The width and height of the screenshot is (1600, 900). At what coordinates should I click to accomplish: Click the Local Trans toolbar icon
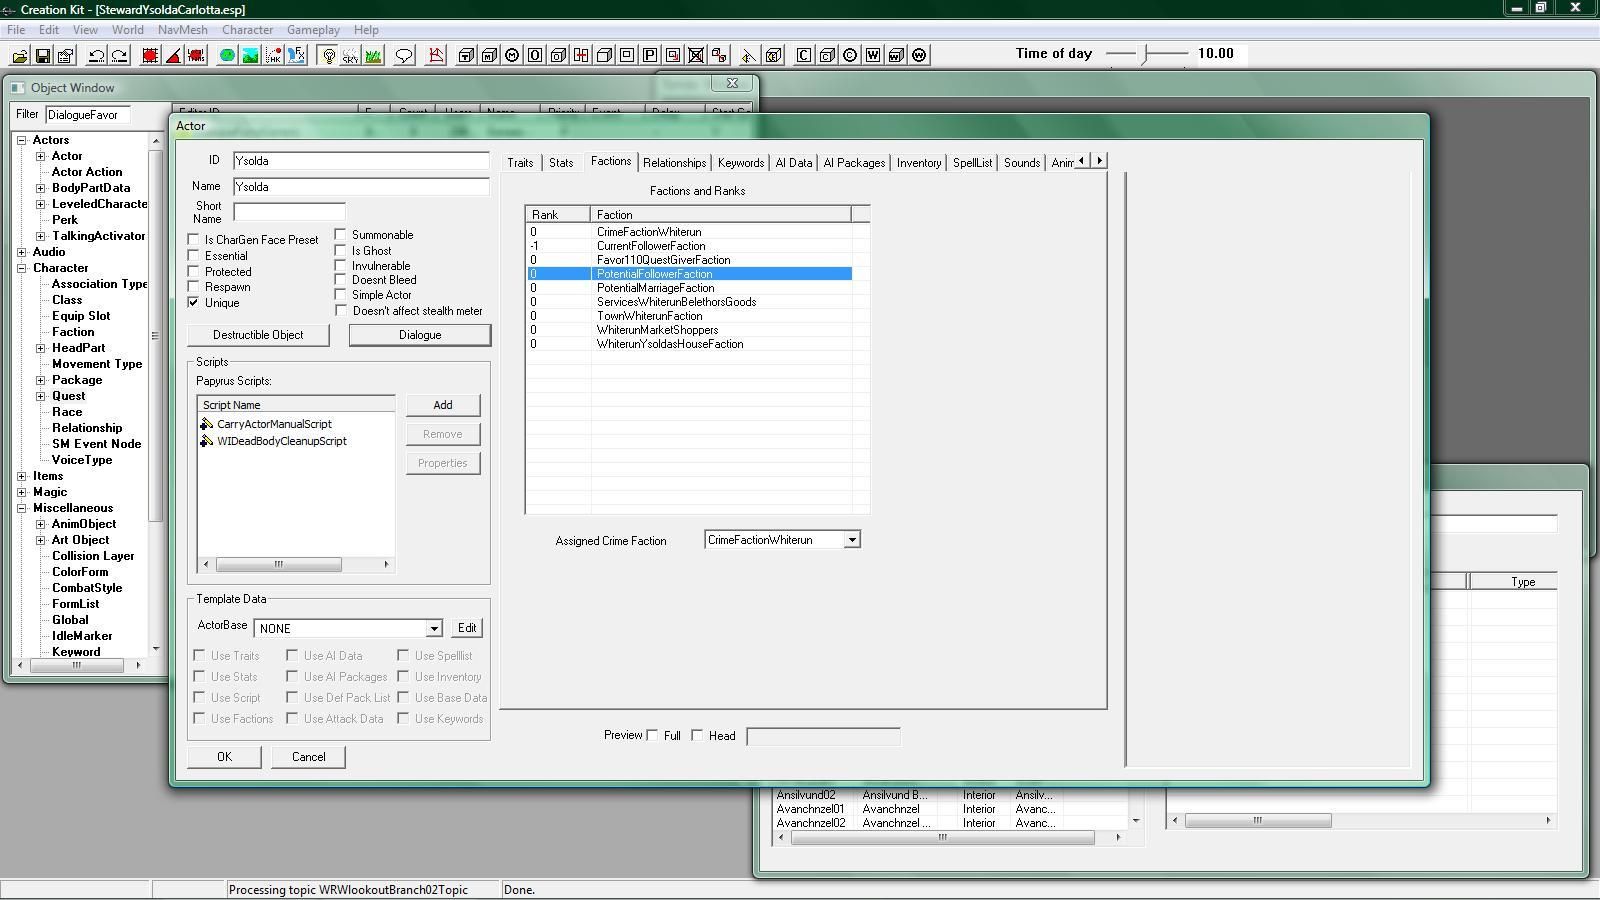(x=196, y=55)
